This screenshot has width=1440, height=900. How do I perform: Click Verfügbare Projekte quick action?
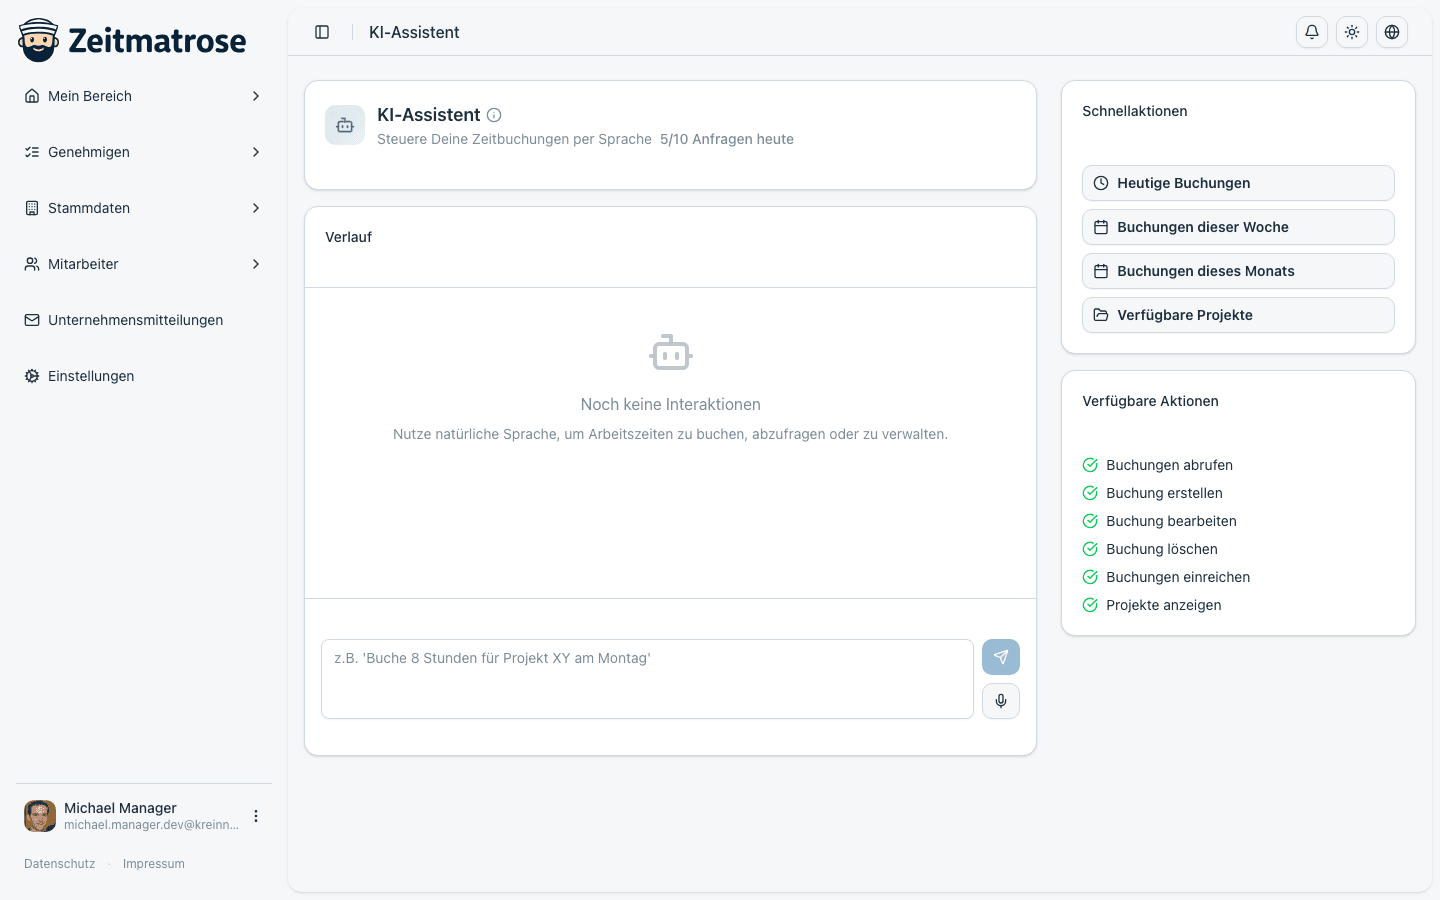point(1238,315)
